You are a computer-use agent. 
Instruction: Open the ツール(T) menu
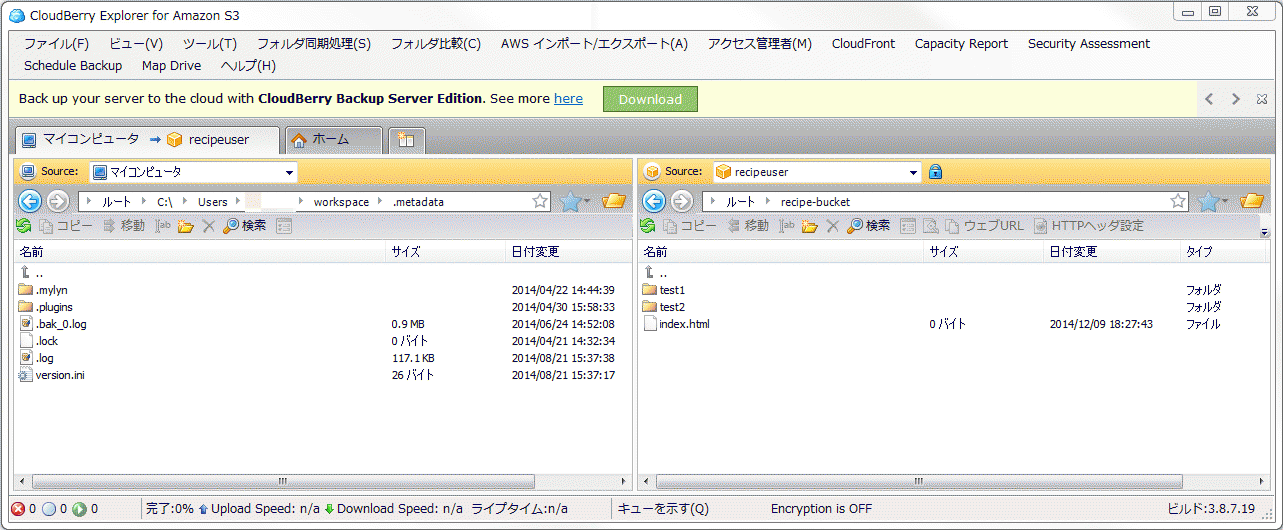point(210,44)
